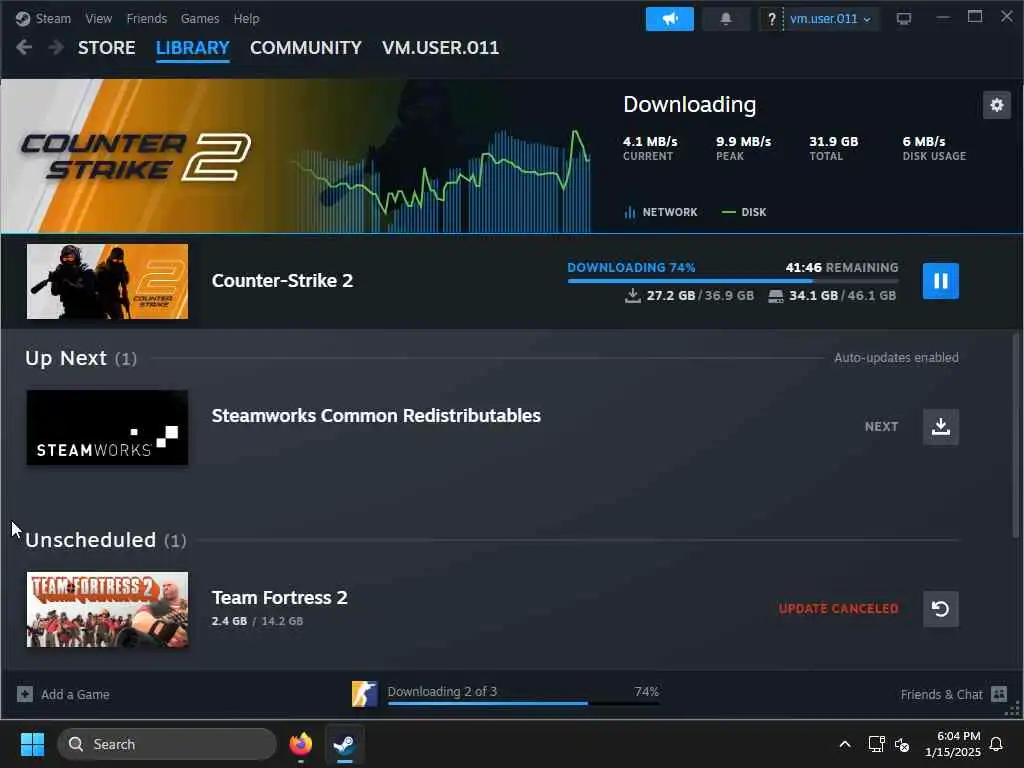Click the Add a Game plus icon
The height and width of the screenshot is (768, 1024).
click(25, 694)
